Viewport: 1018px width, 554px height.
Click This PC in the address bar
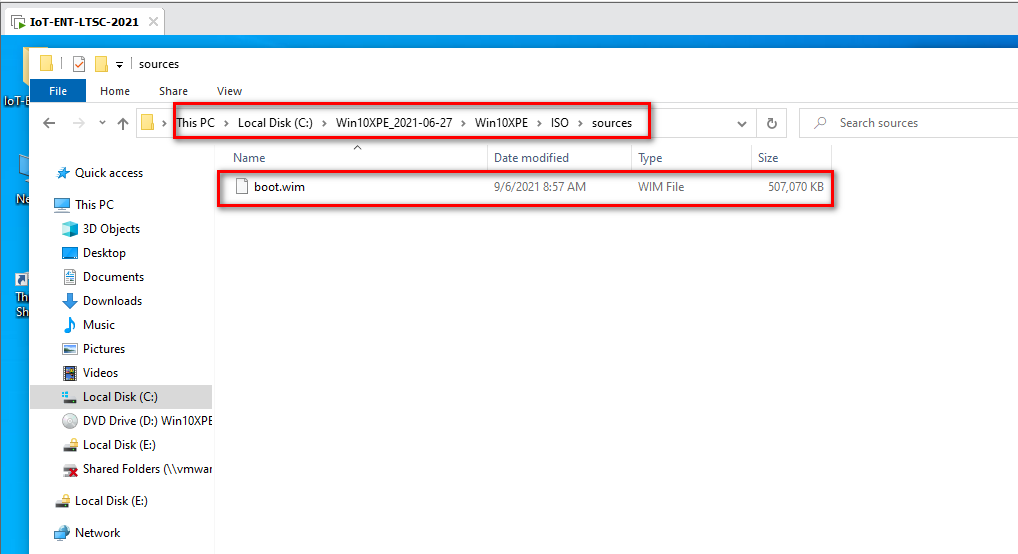[195, 123]
